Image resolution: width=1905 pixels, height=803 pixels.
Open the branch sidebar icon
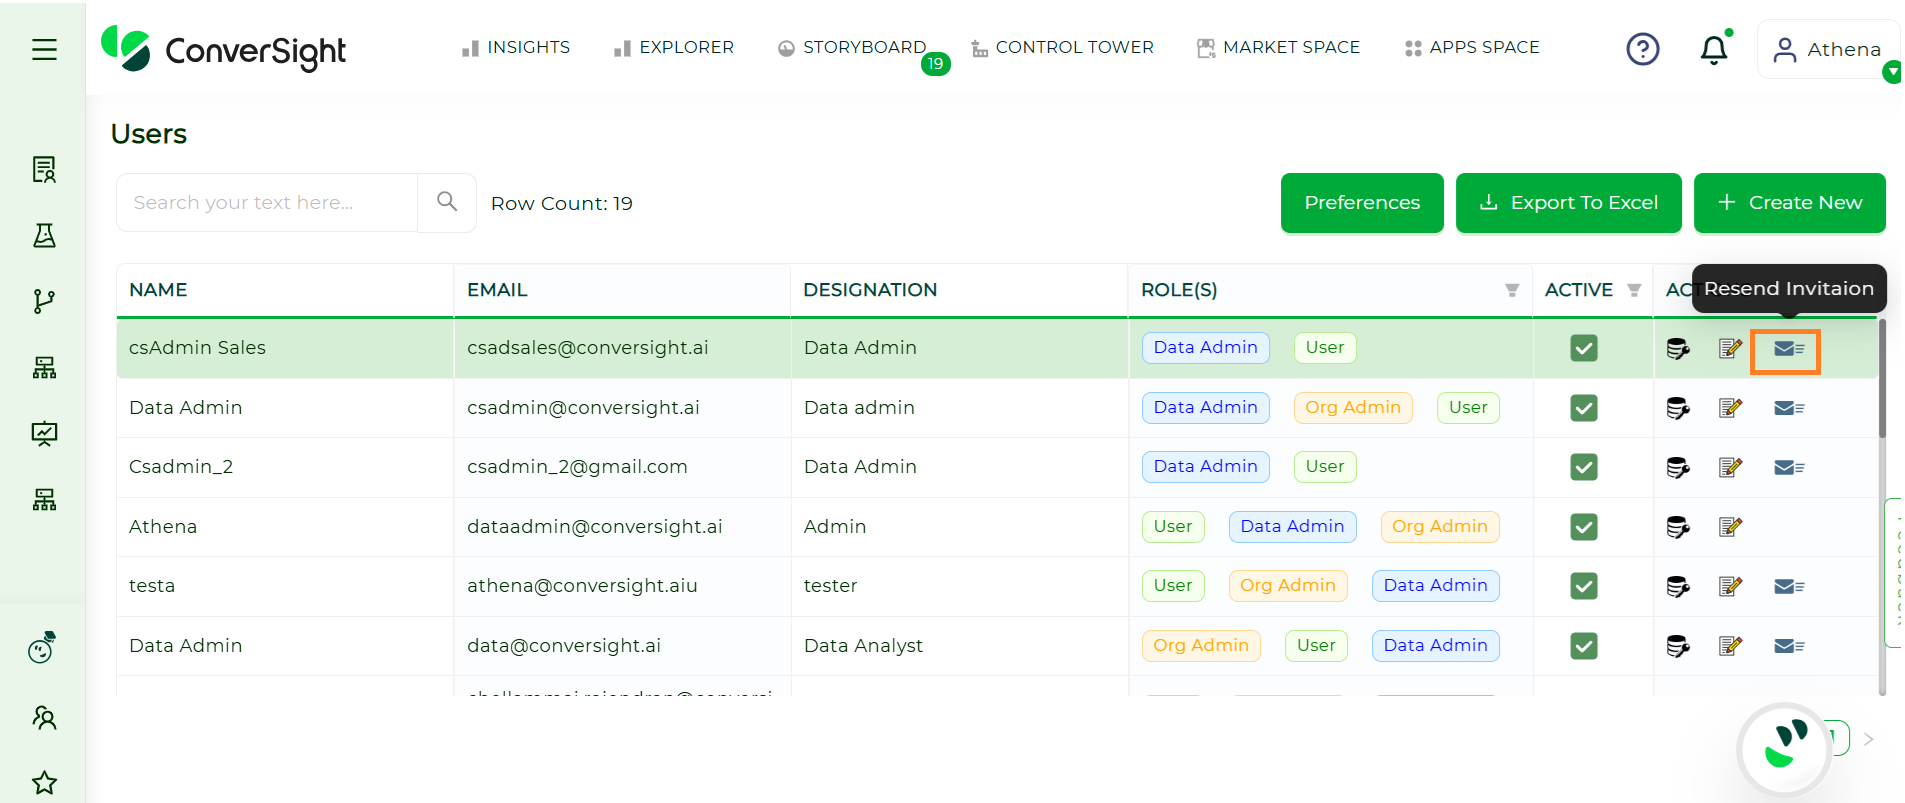44,301
